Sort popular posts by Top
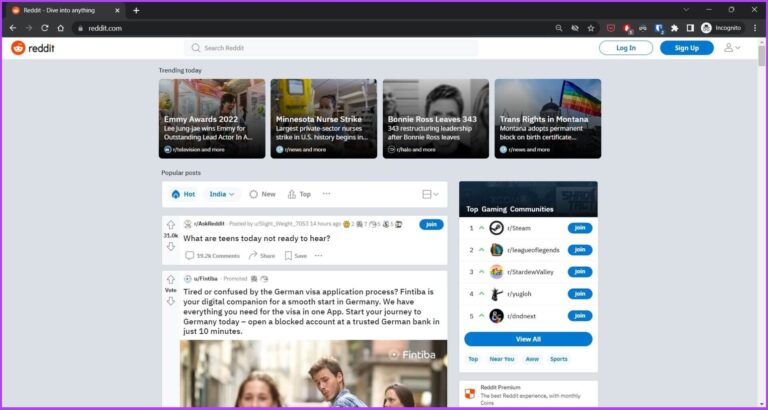This screenshot has width=768, height=410. tap(299, 194)
